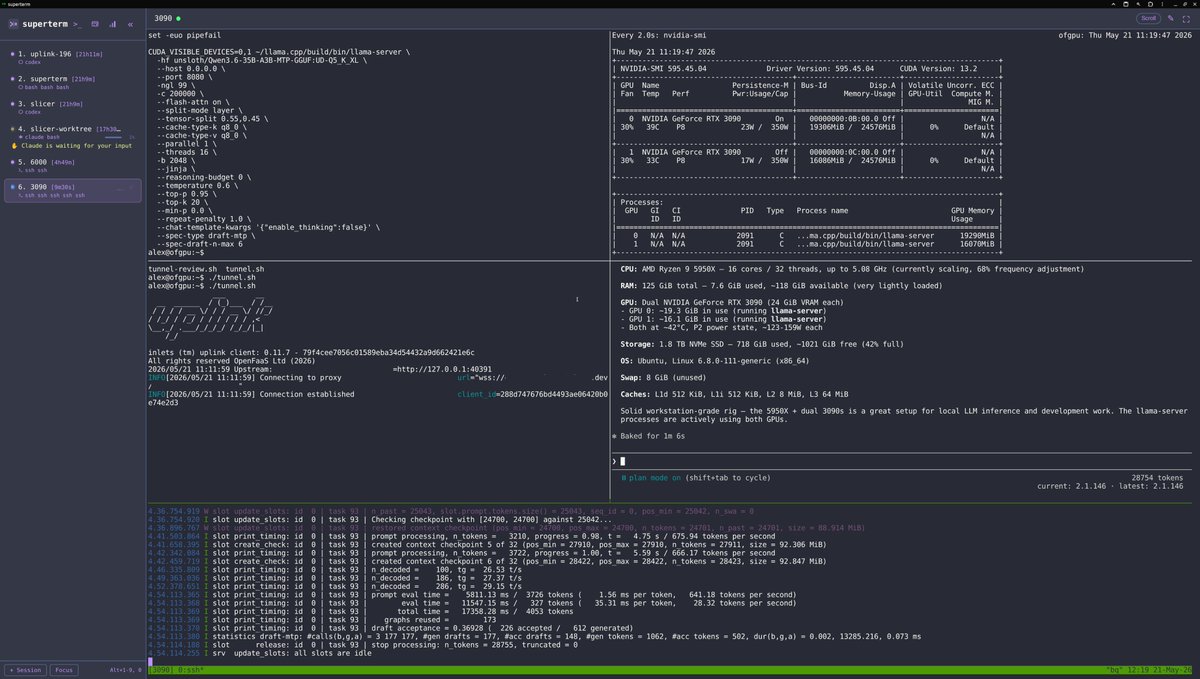
Task: Open the bar chart stats icon
Action: [x=112, y=23]
